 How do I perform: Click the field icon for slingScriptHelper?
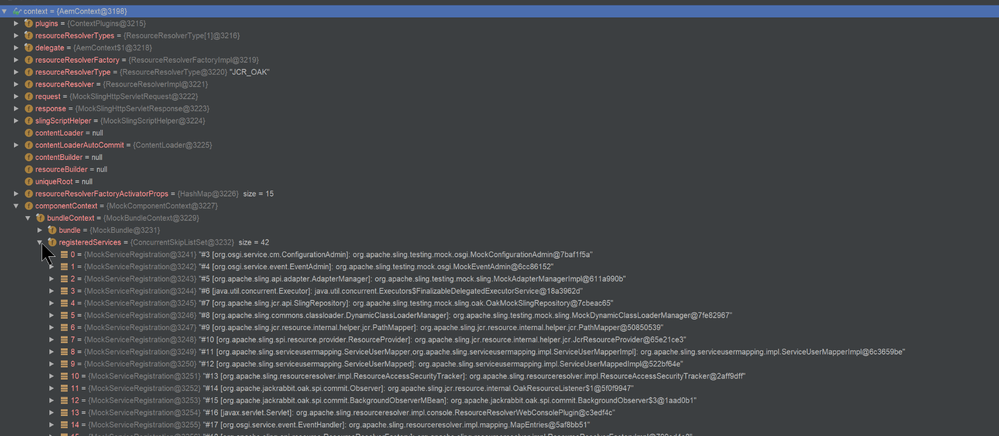coord(28,121)
